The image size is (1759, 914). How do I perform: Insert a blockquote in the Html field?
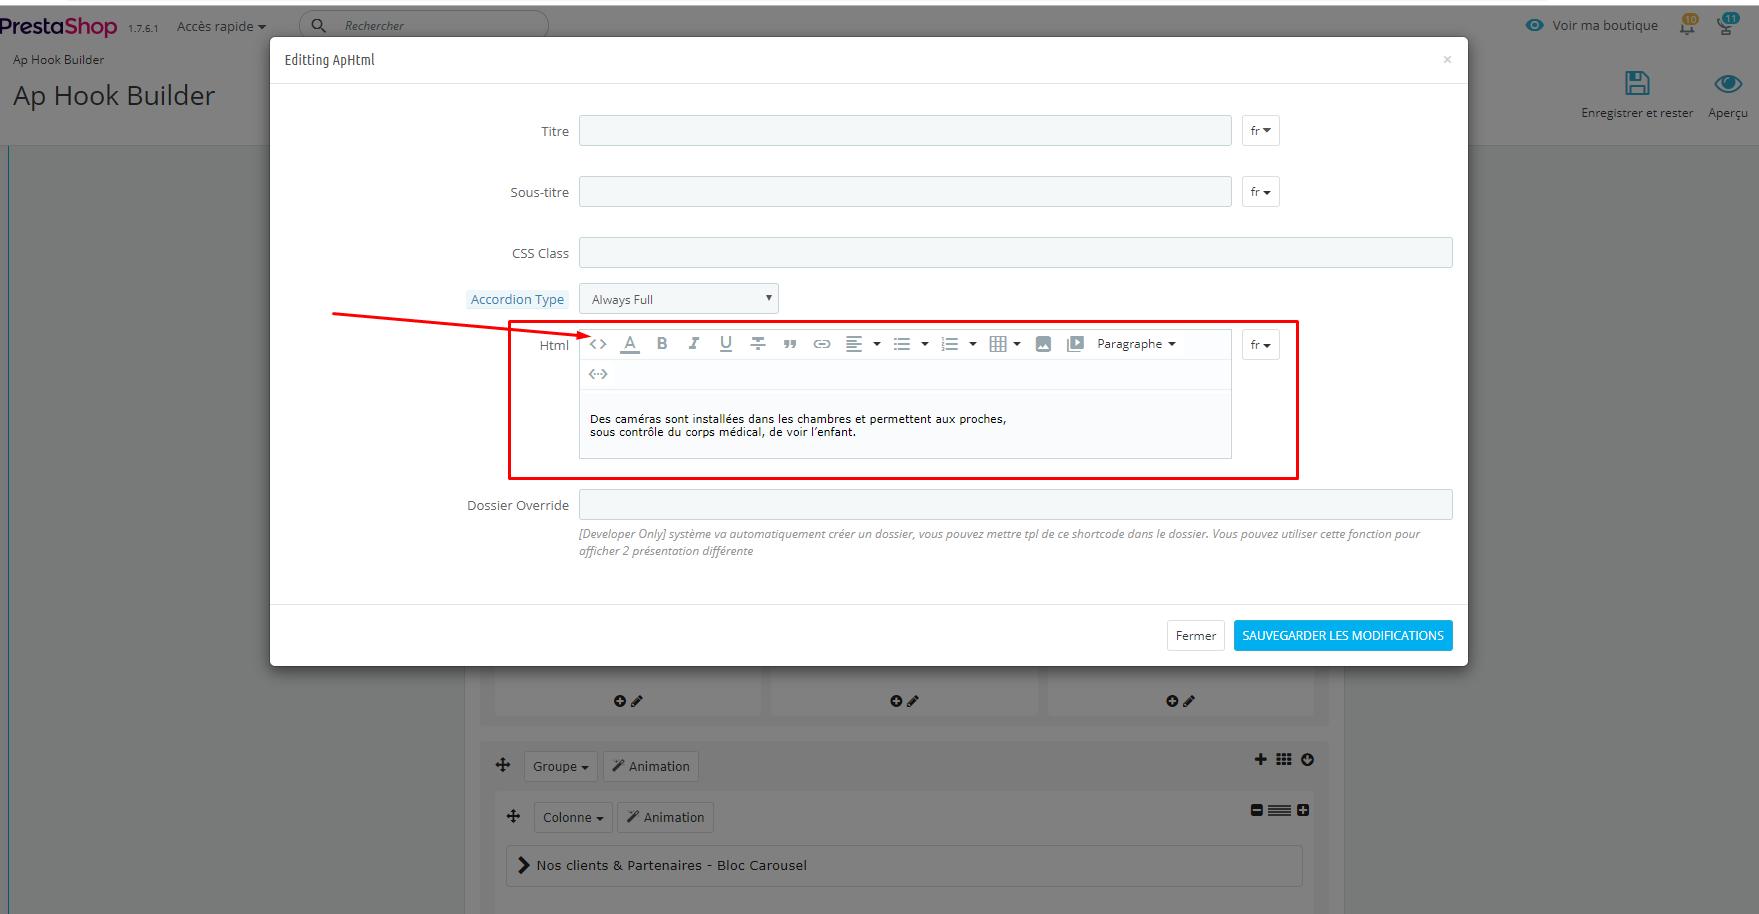tap(790, 343)
